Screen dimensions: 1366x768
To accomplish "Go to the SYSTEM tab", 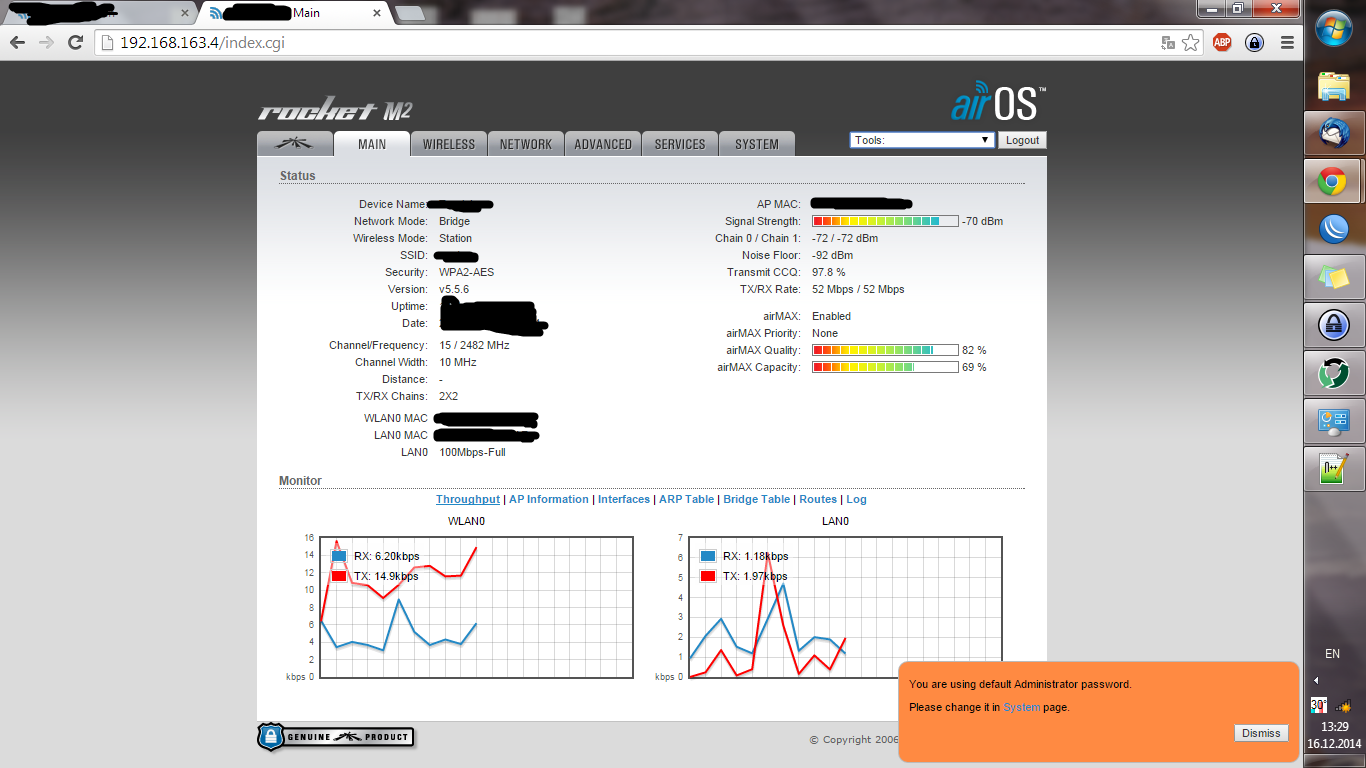I will tap(756, 144).
